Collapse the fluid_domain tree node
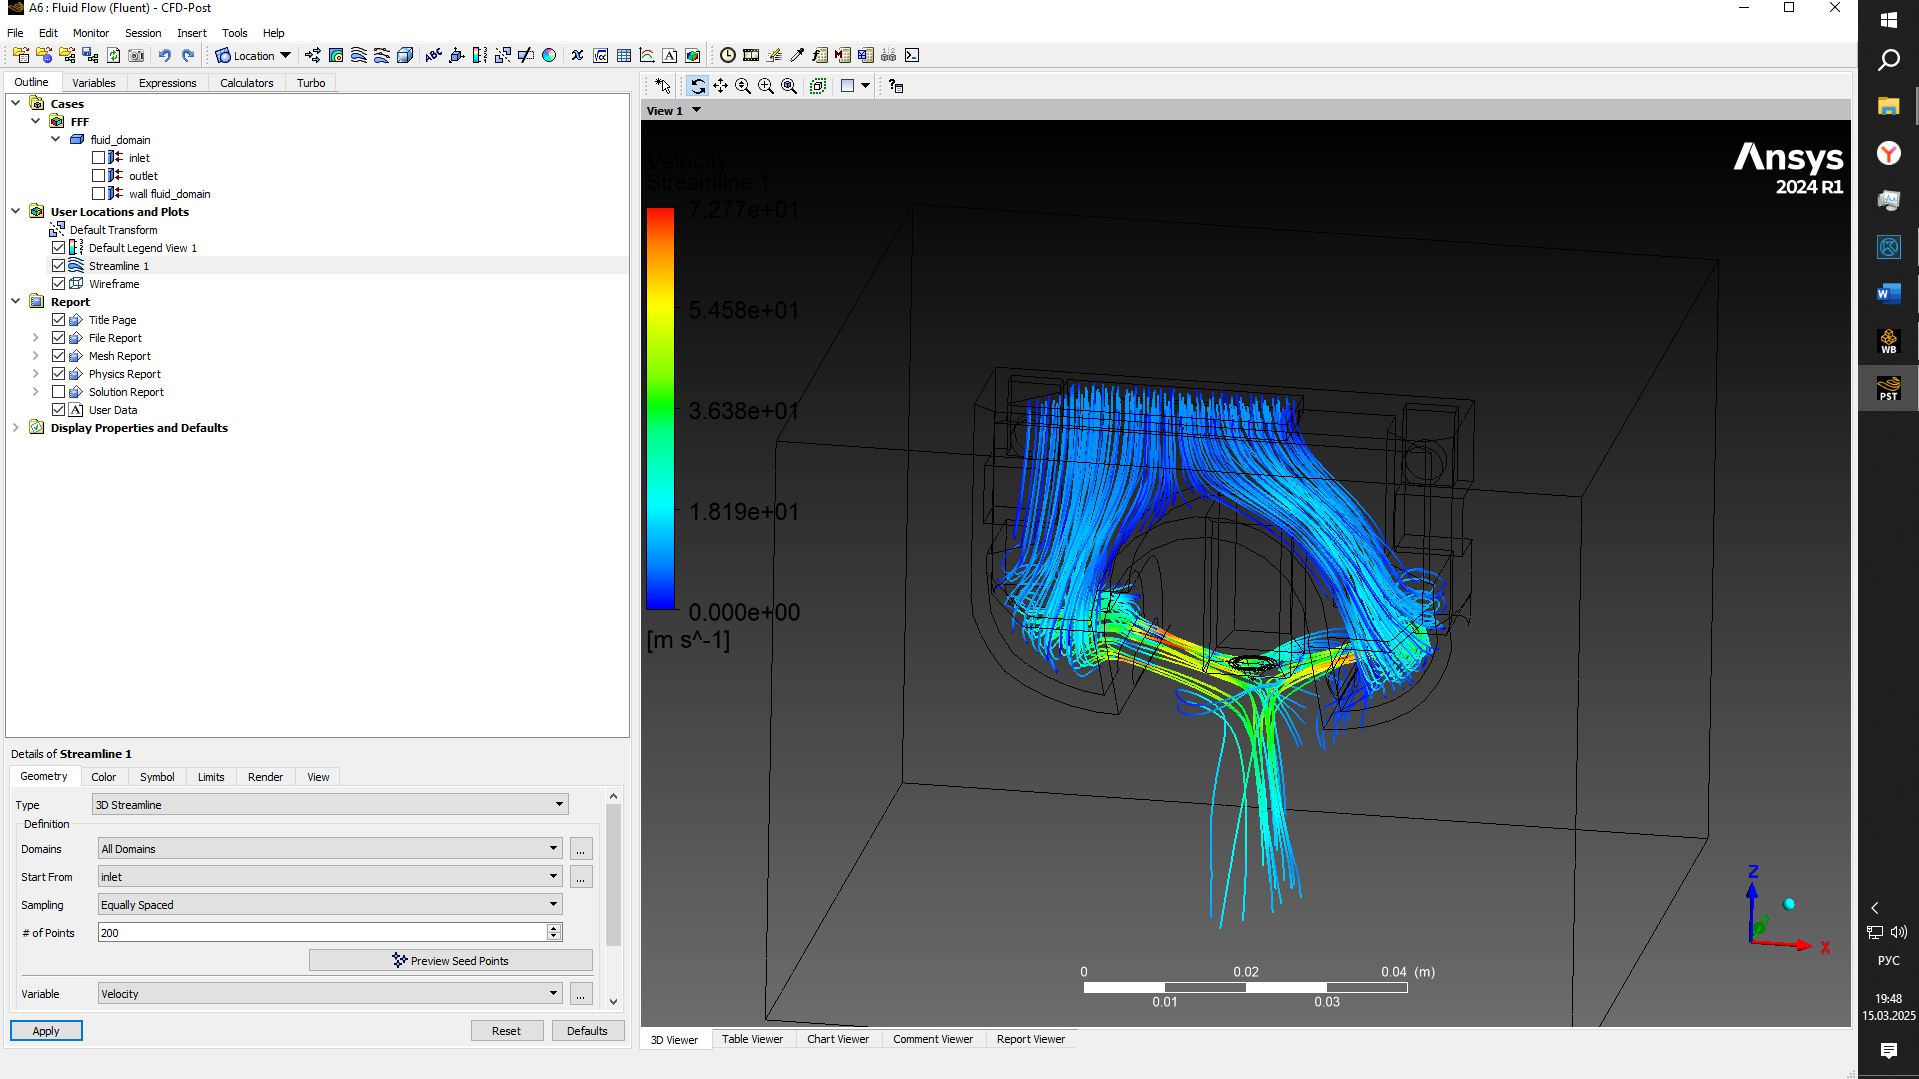 [56, 139]
